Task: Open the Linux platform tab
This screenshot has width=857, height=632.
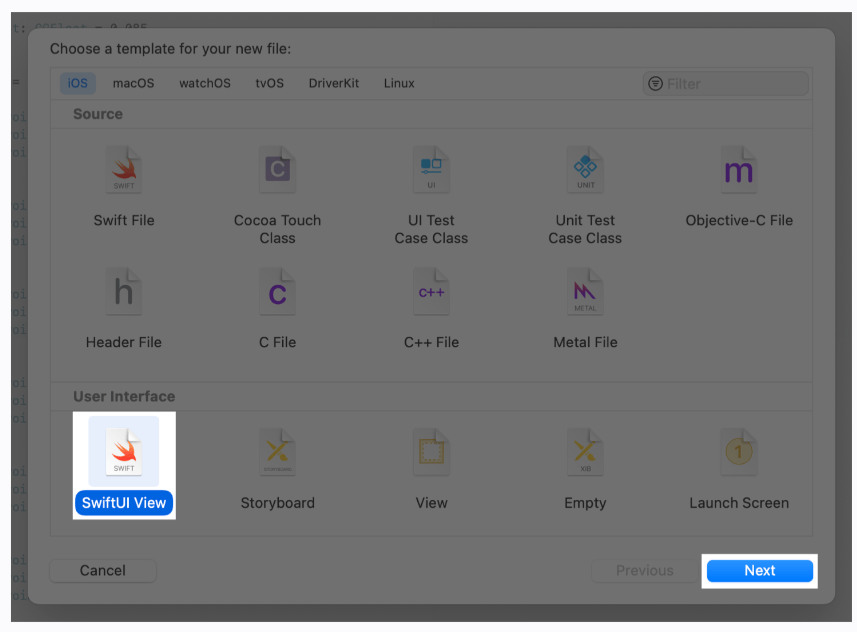Action: click(399, 83)
